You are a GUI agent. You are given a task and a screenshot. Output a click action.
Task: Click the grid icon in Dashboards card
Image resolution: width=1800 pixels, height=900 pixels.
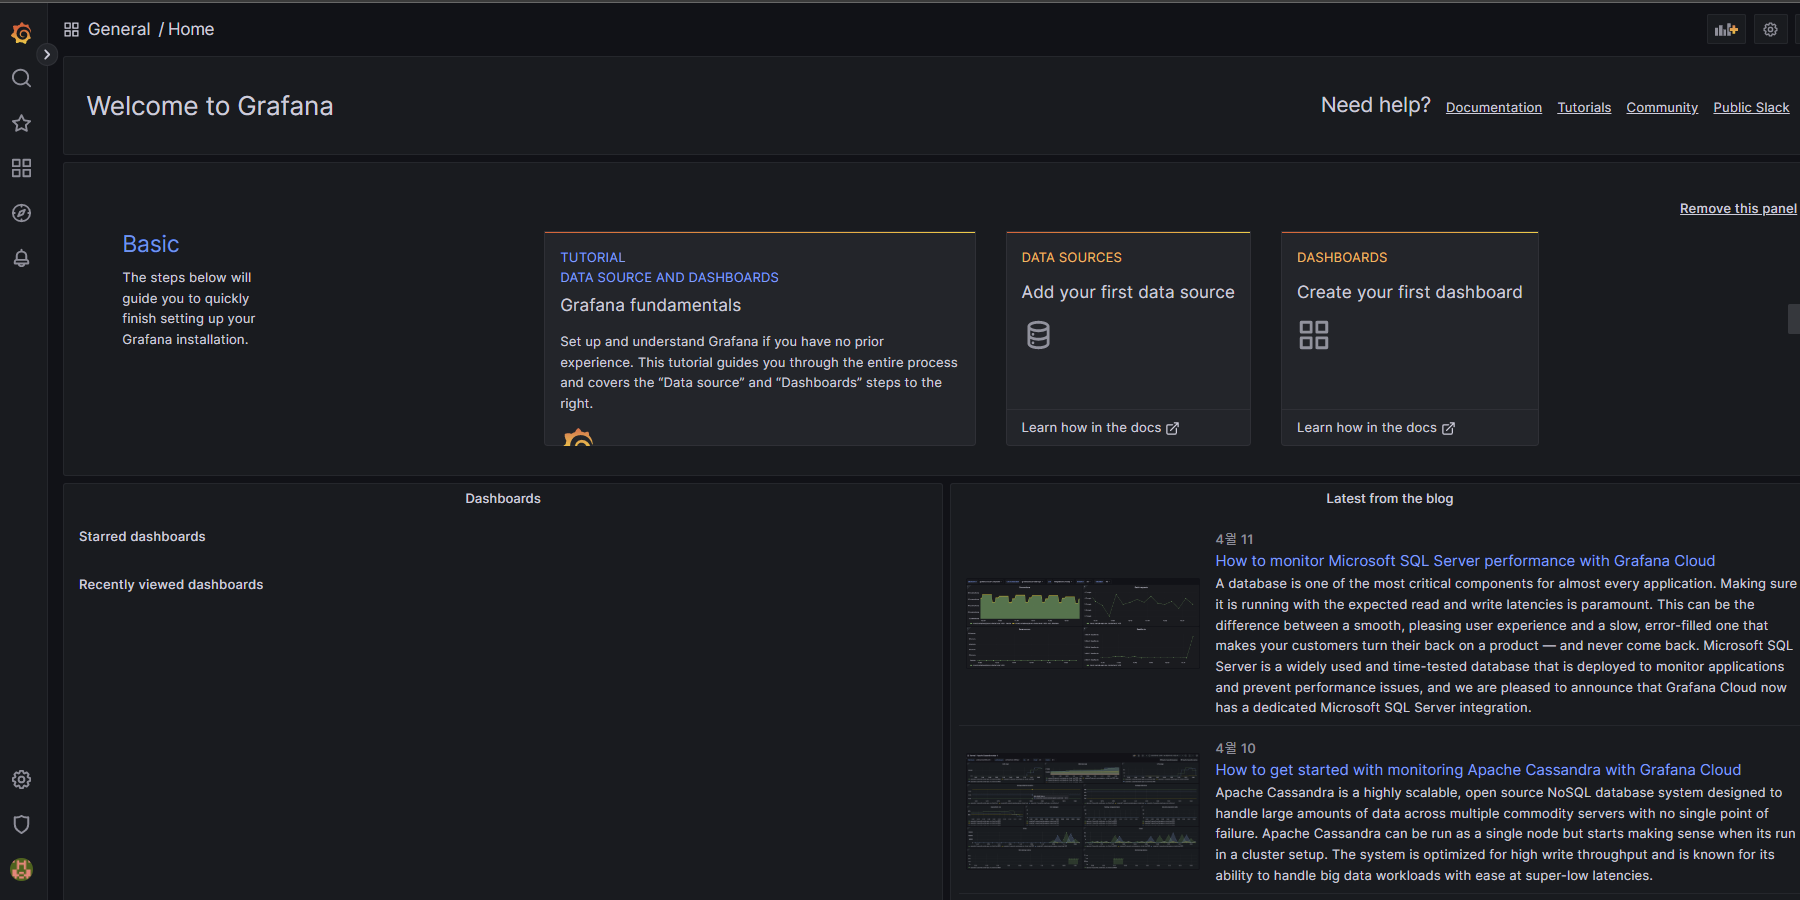[x=1314, y=335]
